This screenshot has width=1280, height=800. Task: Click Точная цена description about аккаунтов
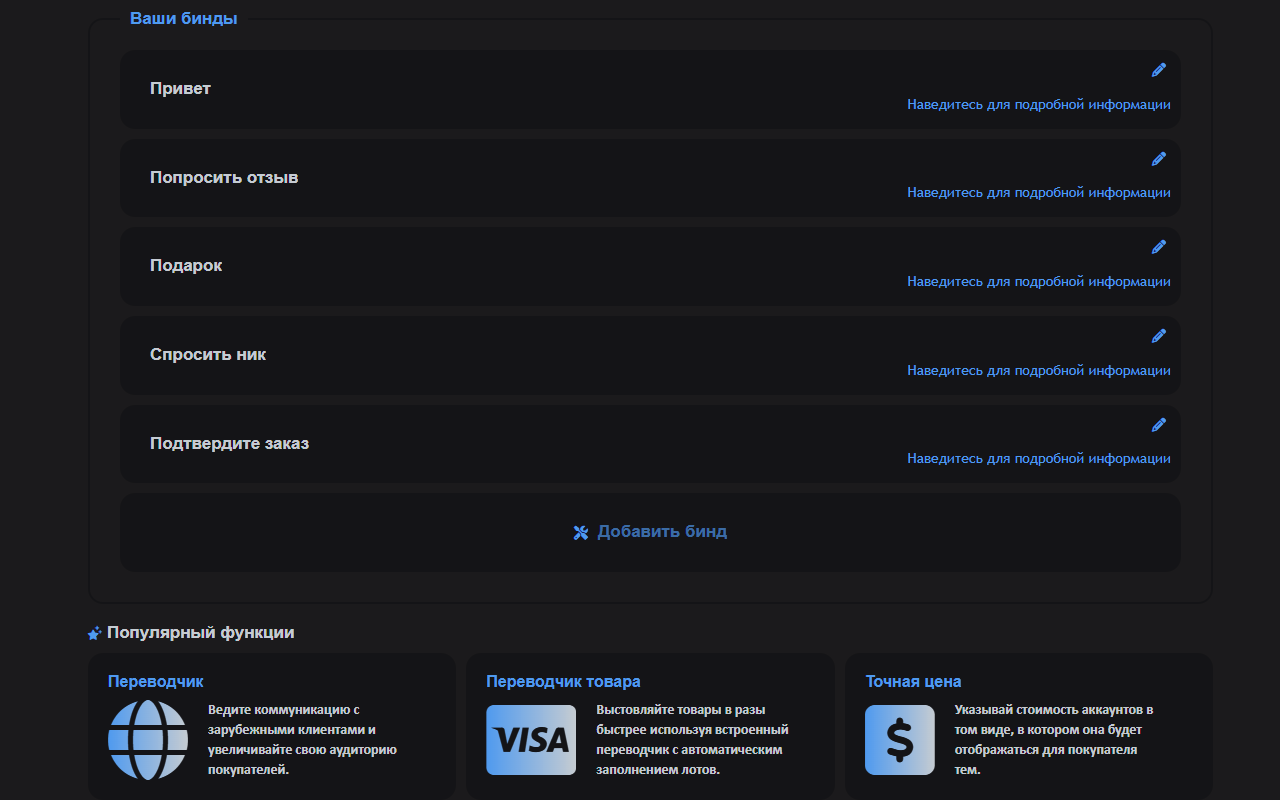(x=1054, y=740)
